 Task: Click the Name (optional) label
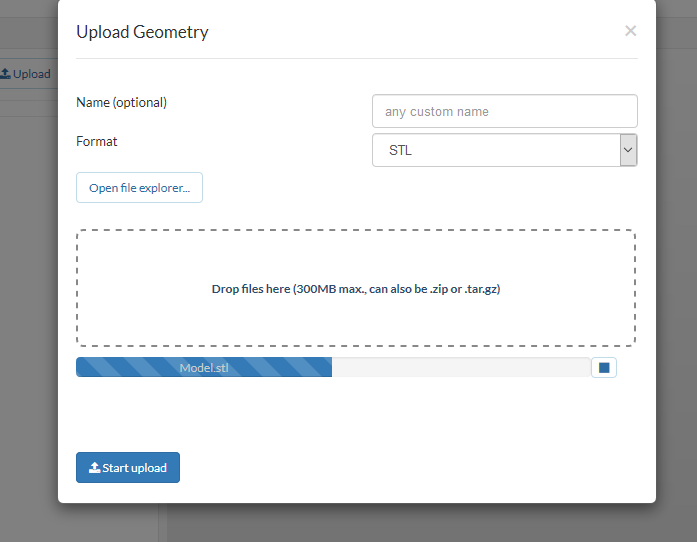tap(121, 102)
